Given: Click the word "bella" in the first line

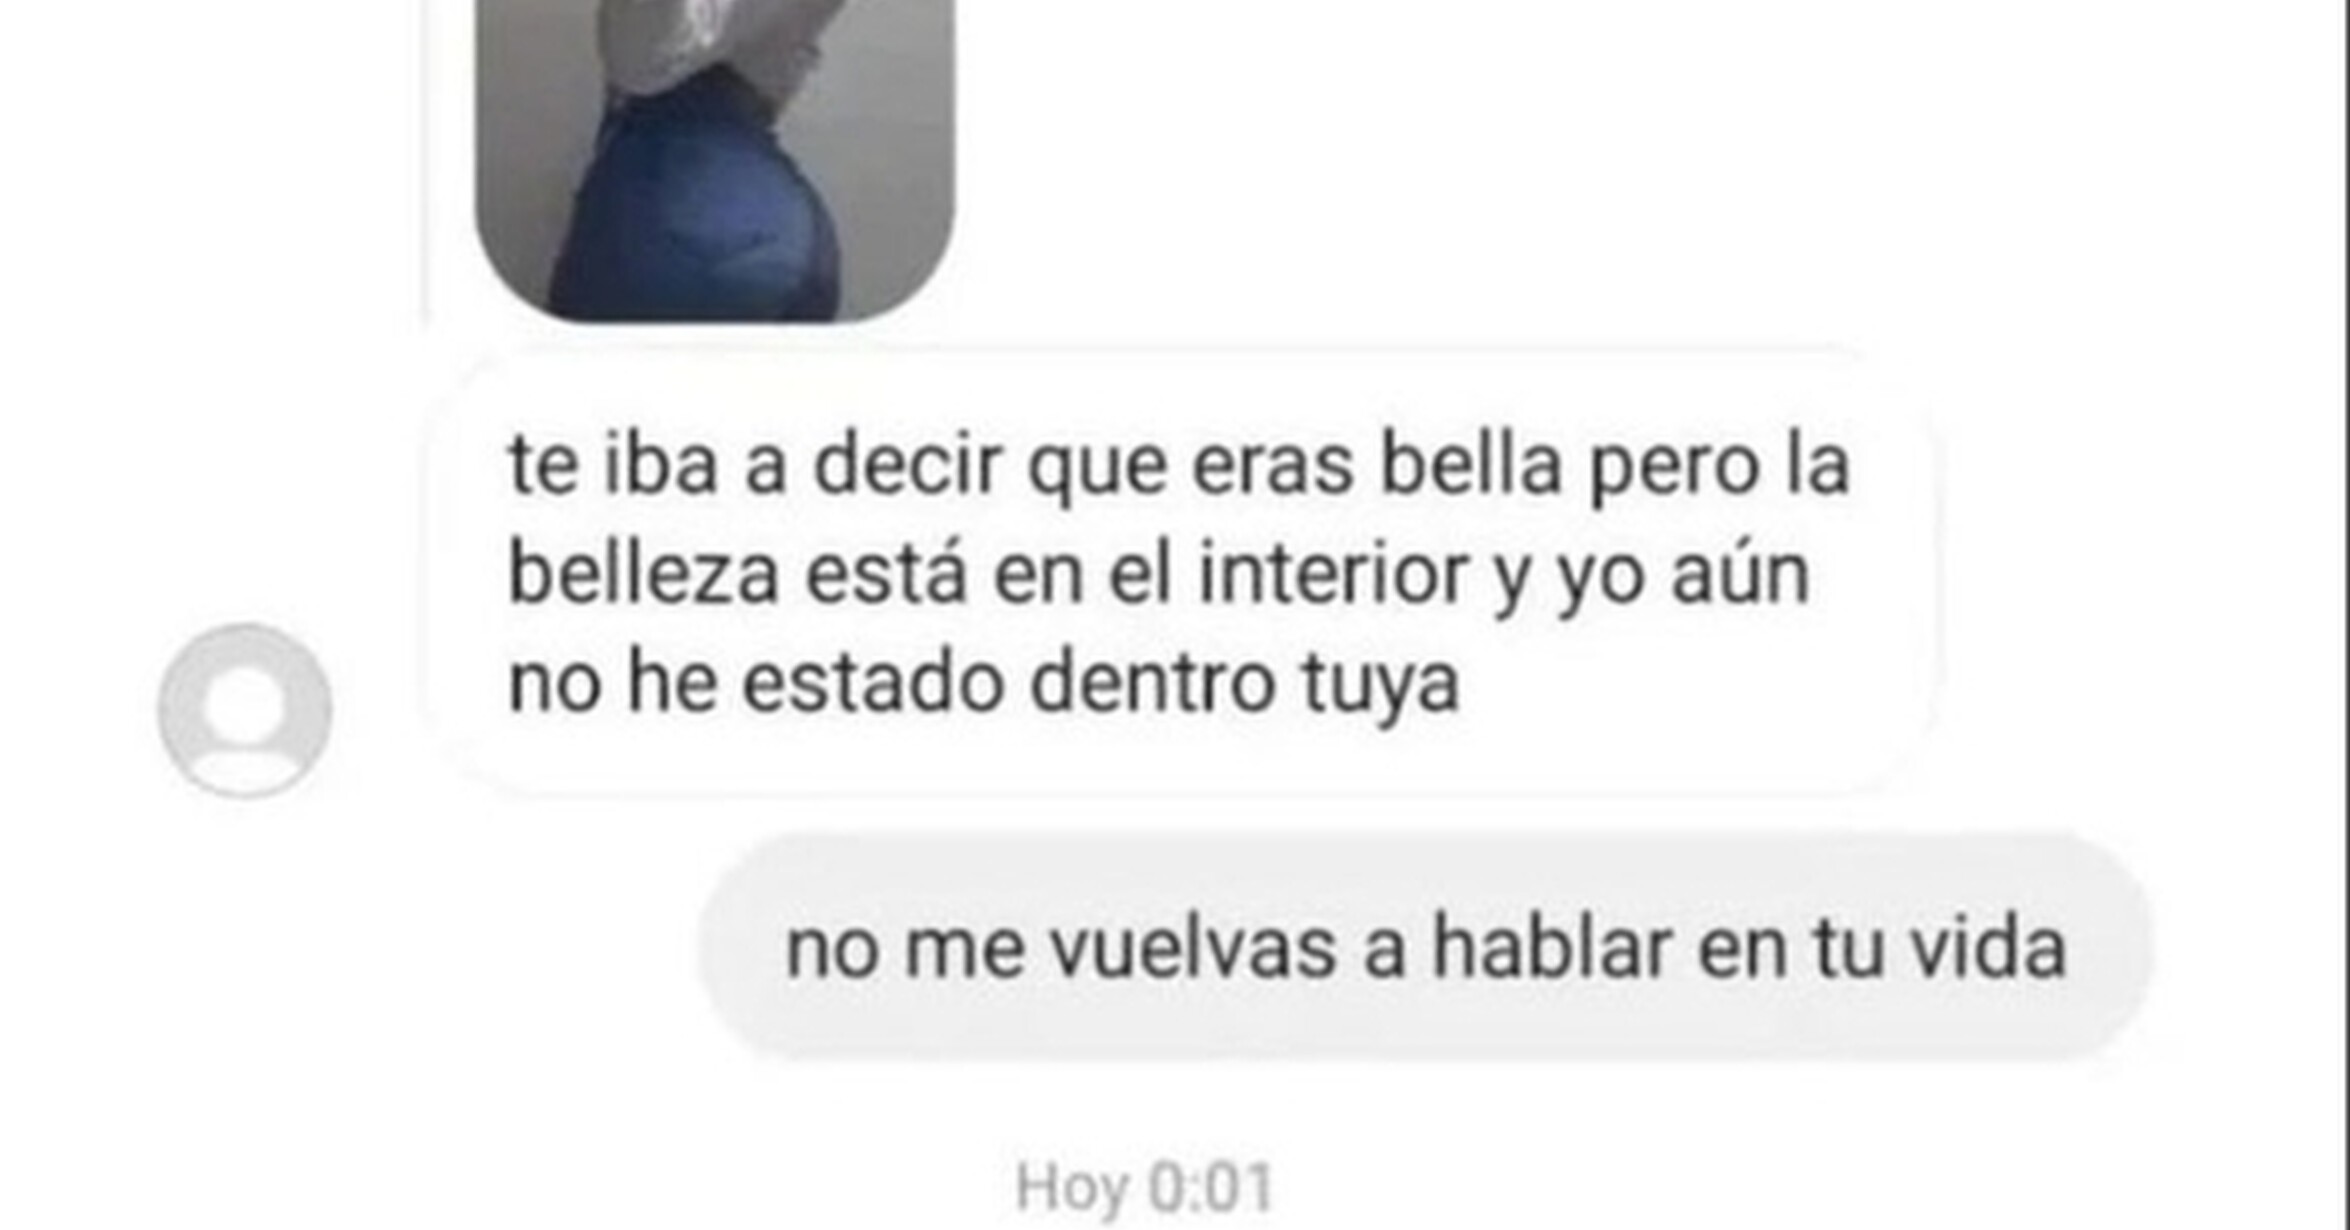Looking at the screenshot, I should coord(1470,466).
